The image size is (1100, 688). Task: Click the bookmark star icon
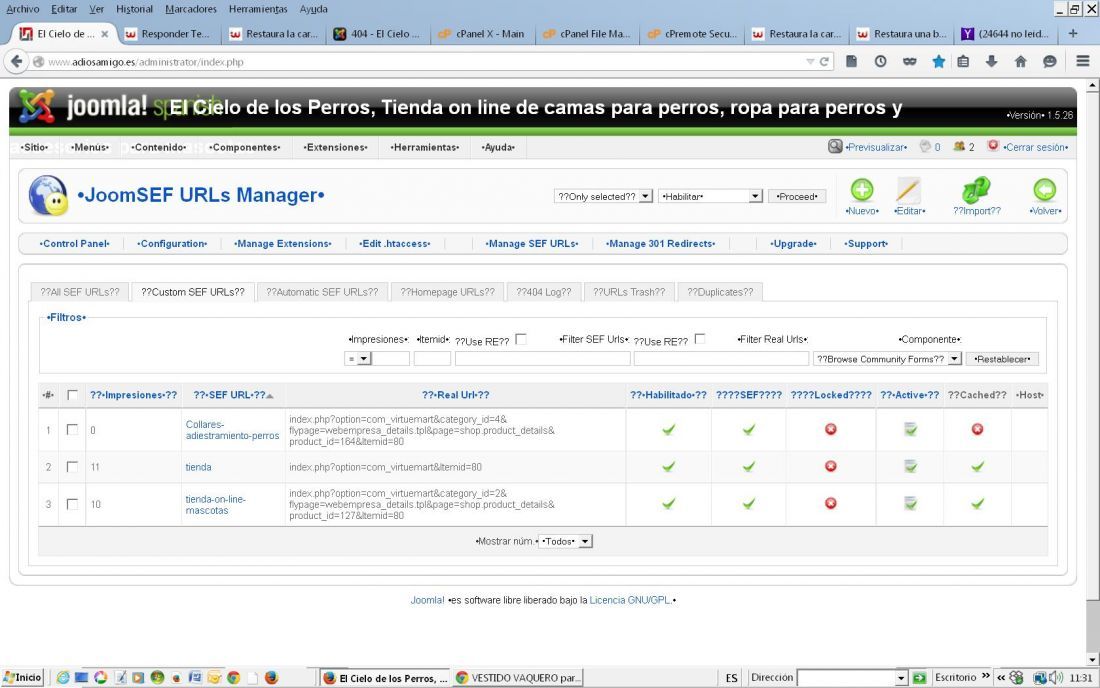click(x=938, y=62)
